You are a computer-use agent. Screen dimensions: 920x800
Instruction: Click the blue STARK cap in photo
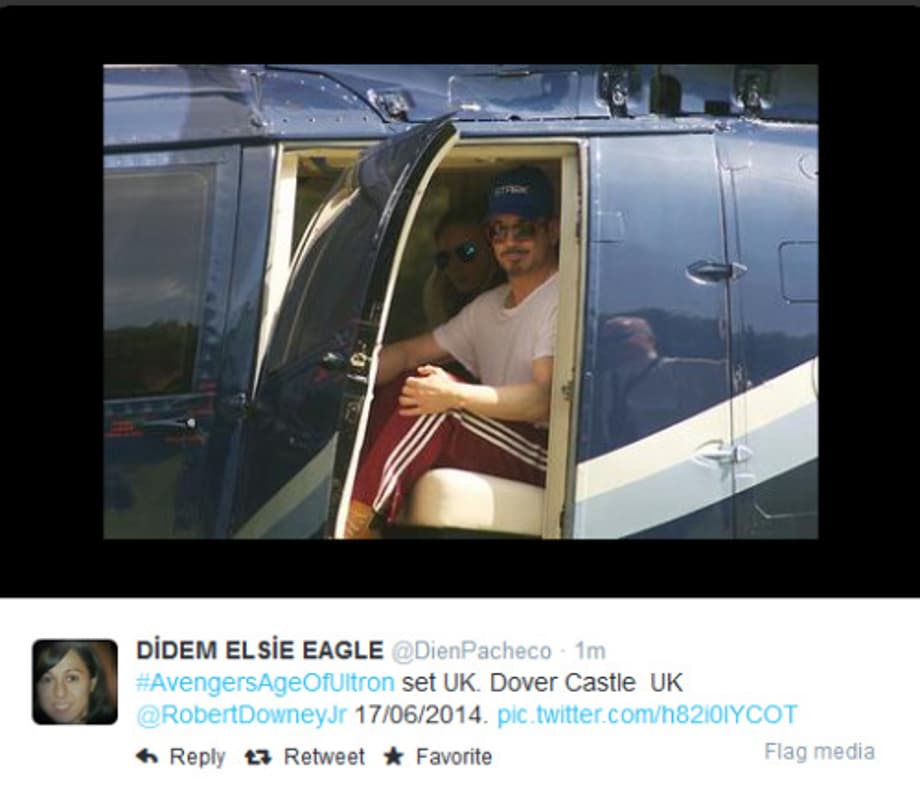pyautogui.click(x=519, y=194)
